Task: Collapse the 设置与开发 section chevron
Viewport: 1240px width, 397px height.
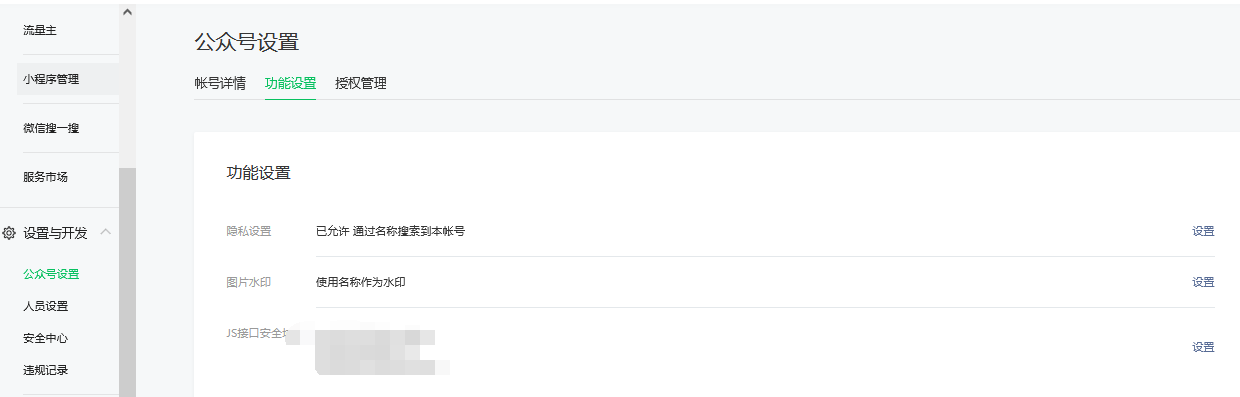Action: (x=105, y=232)
